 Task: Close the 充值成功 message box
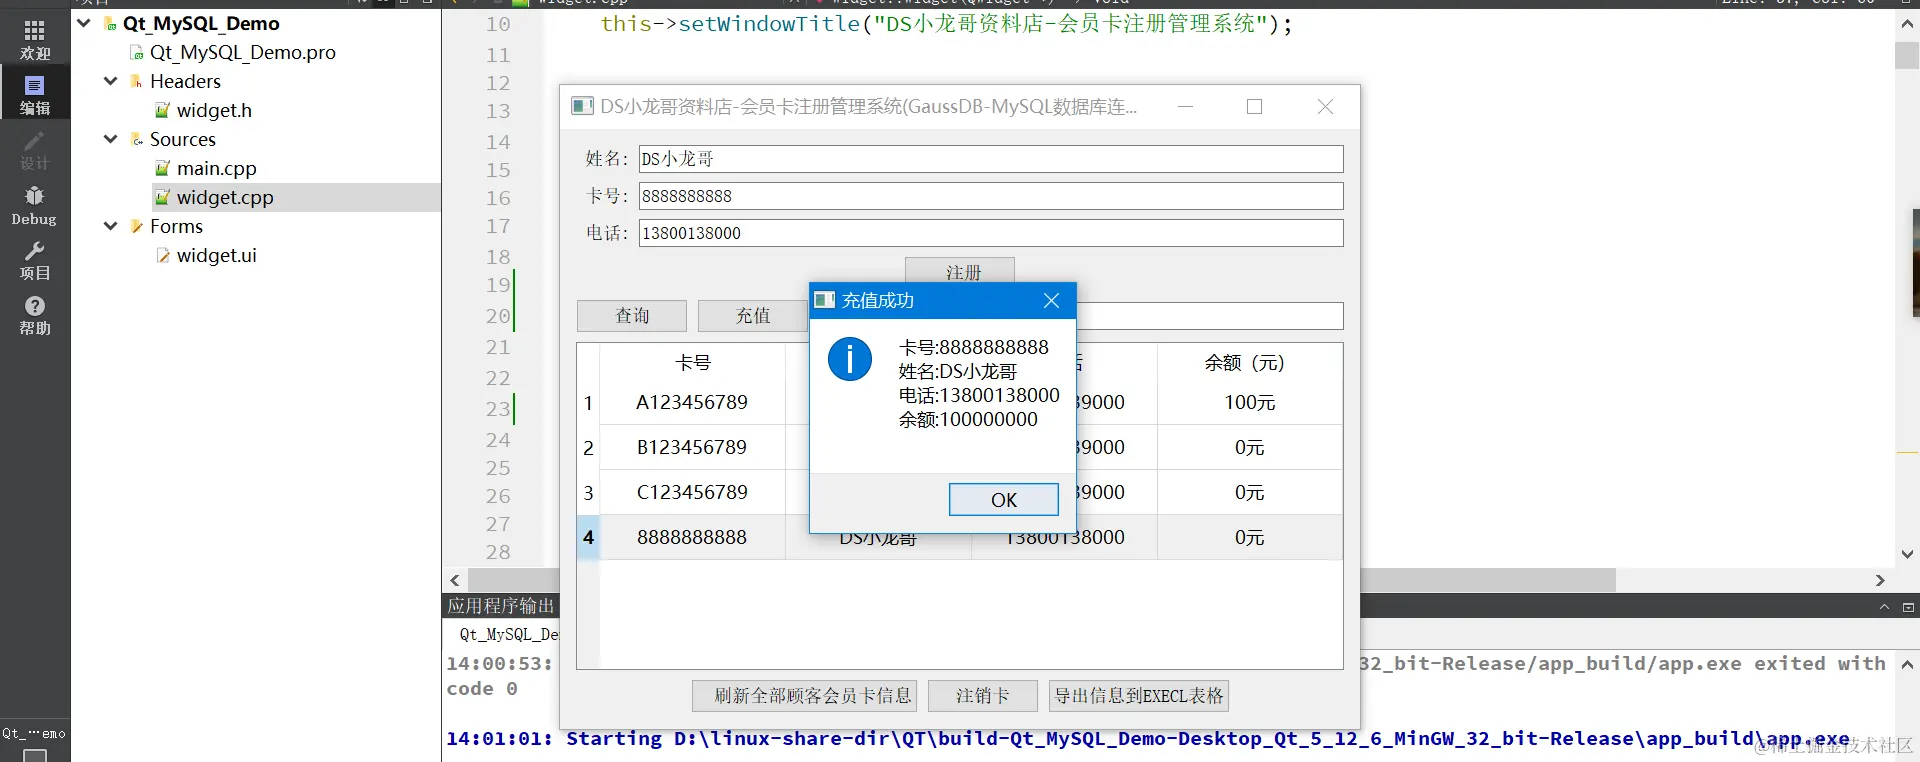click(1051, 300)
